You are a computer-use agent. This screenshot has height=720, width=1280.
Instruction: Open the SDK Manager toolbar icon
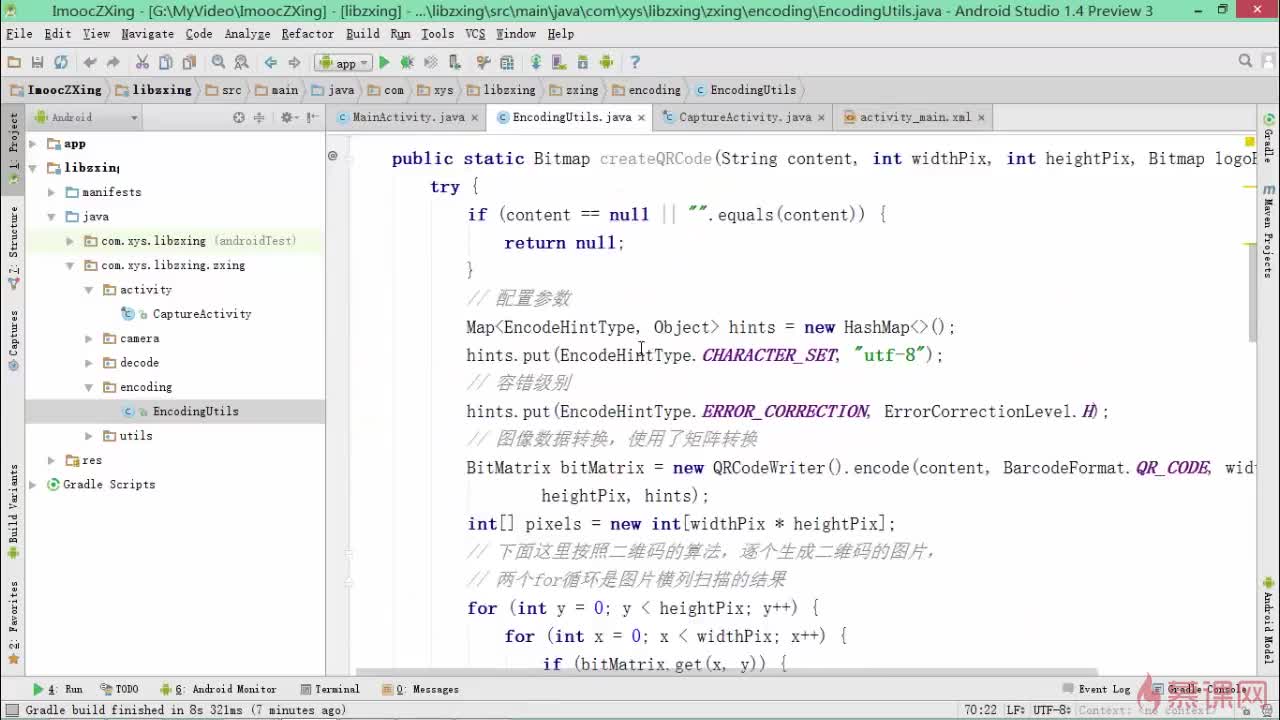(583, 62)
